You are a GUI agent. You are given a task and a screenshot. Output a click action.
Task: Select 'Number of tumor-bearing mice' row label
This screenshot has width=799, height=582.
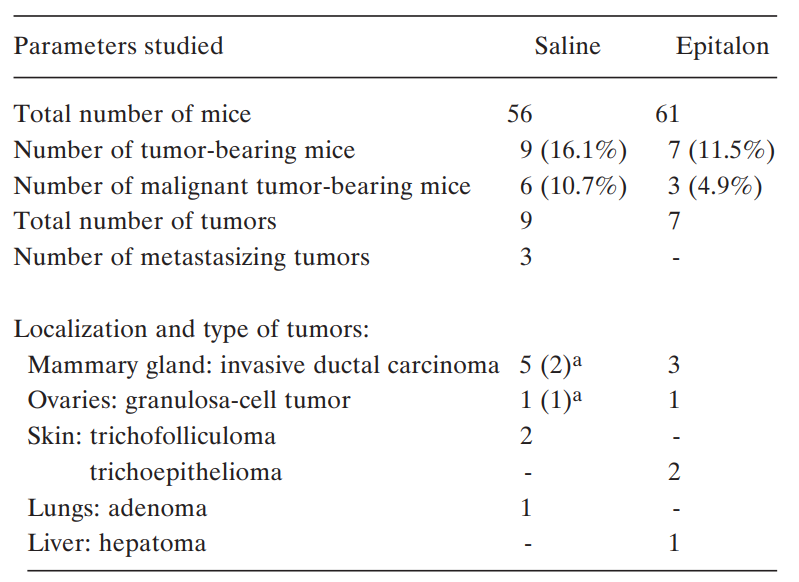click(184, 150)
